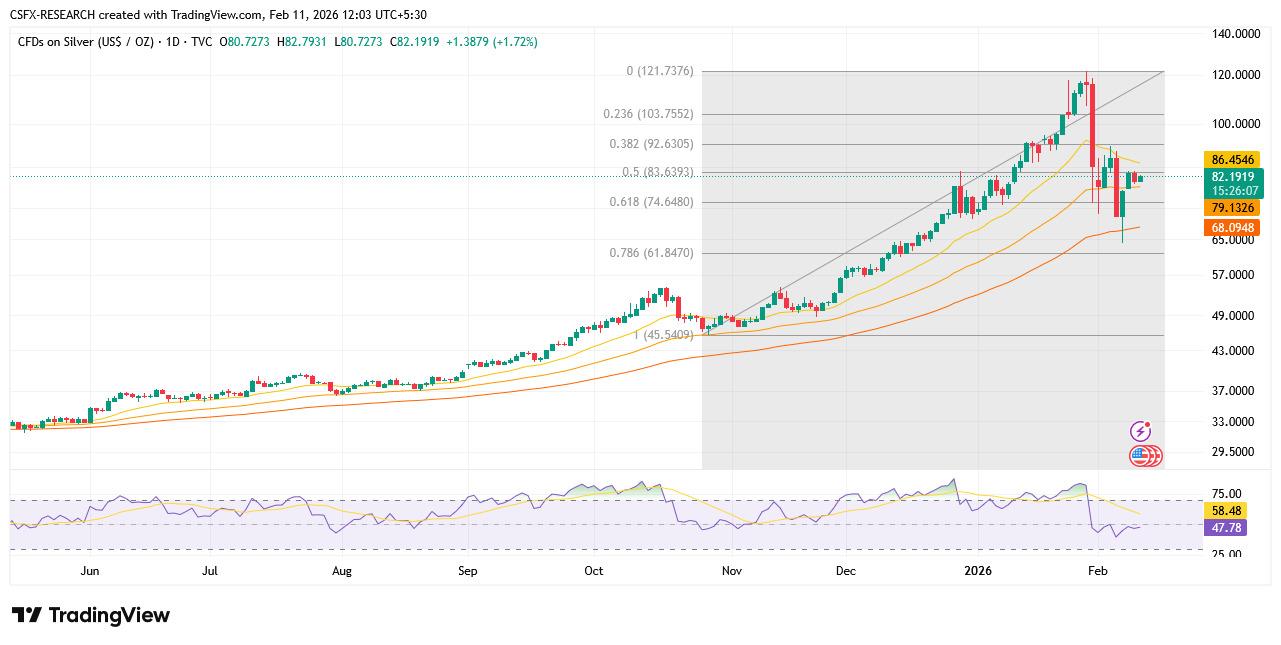Viewport: 1281px width, 645px height.
Task: Click the purple RSI value label 47.78
Action: click(1226, 527)
